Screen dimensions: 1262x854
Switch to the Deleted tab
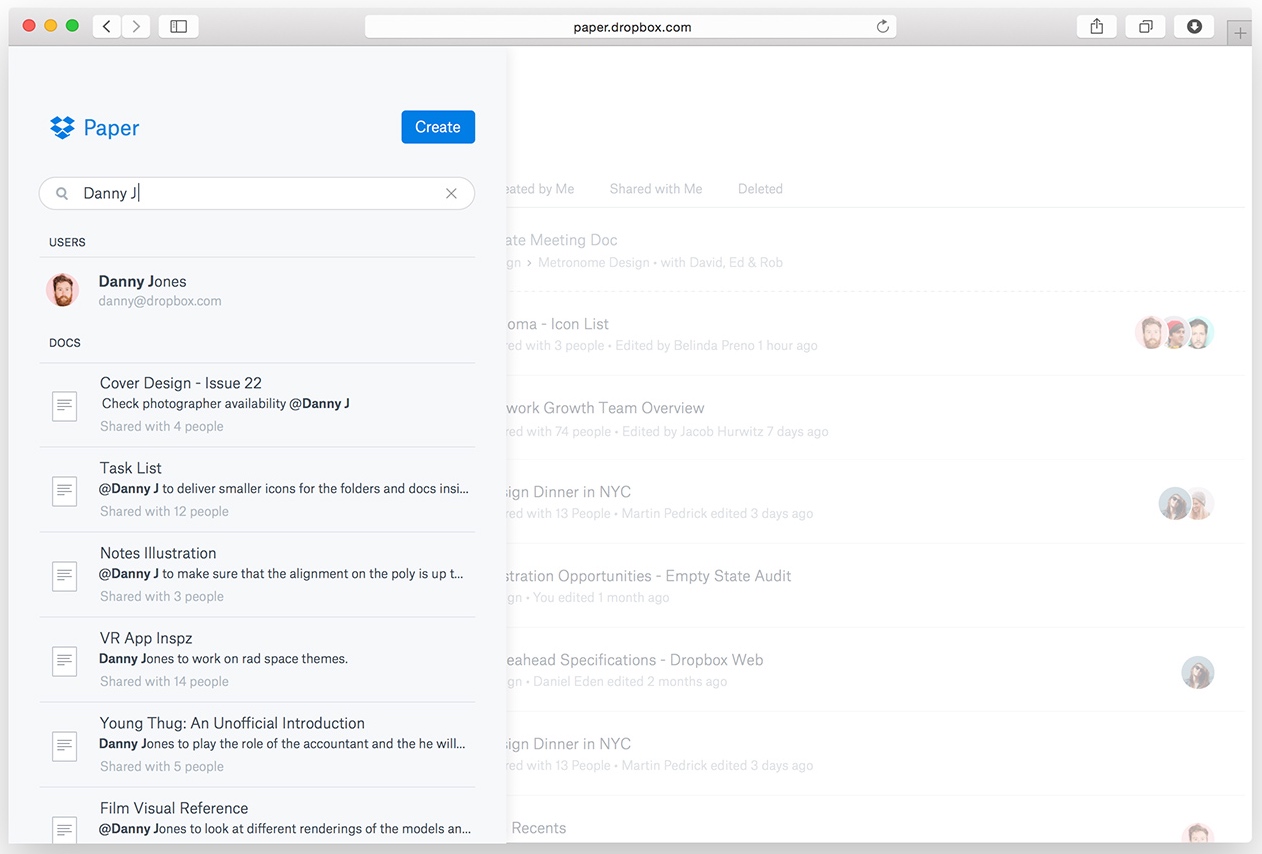(760, 188)
